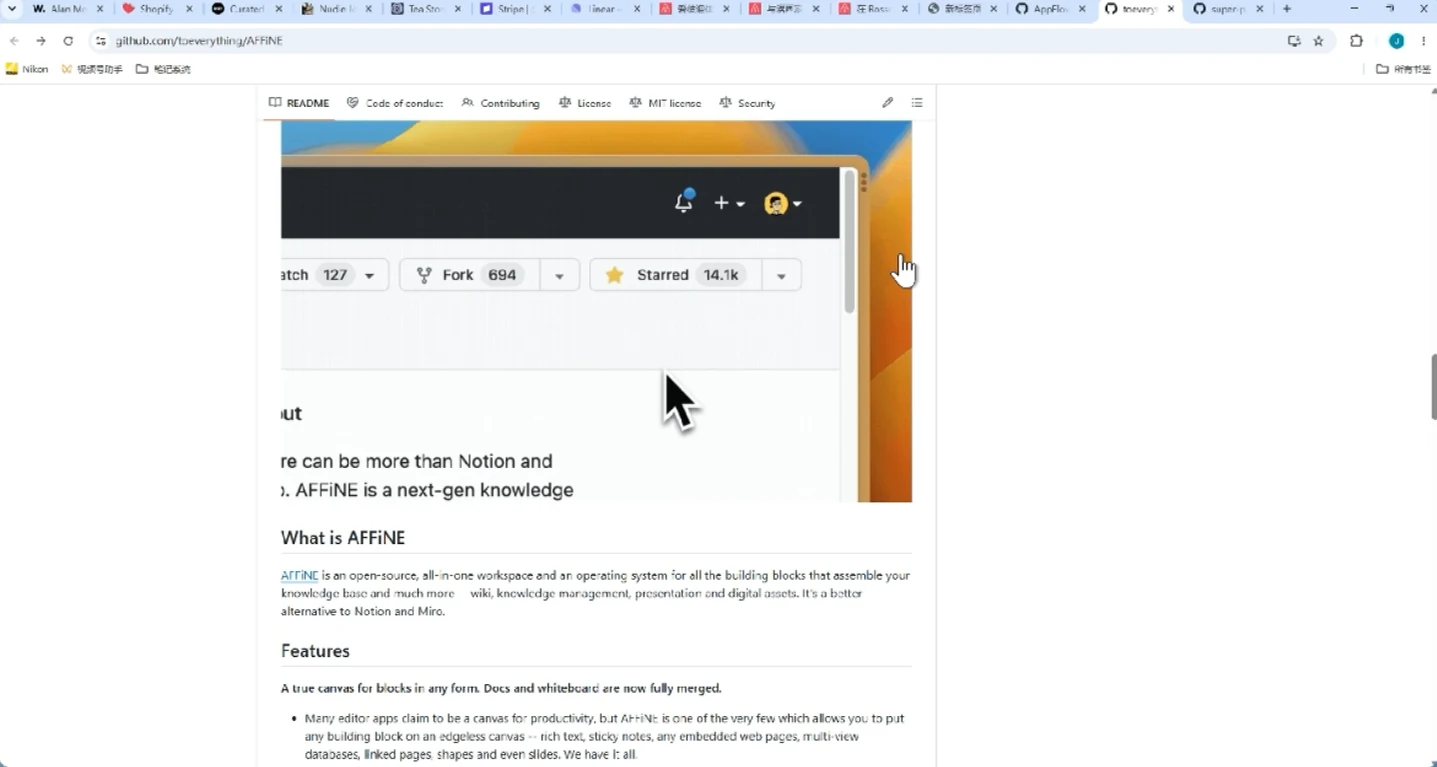This screenshot has height=767, width=1437.
Task: Close the Stripe tab
Action: 547,9
